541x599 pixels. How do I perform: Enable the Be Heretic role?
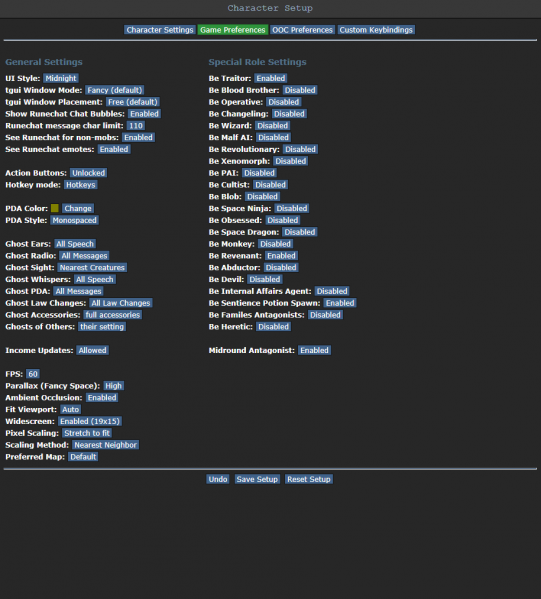(x=274, y=327)
